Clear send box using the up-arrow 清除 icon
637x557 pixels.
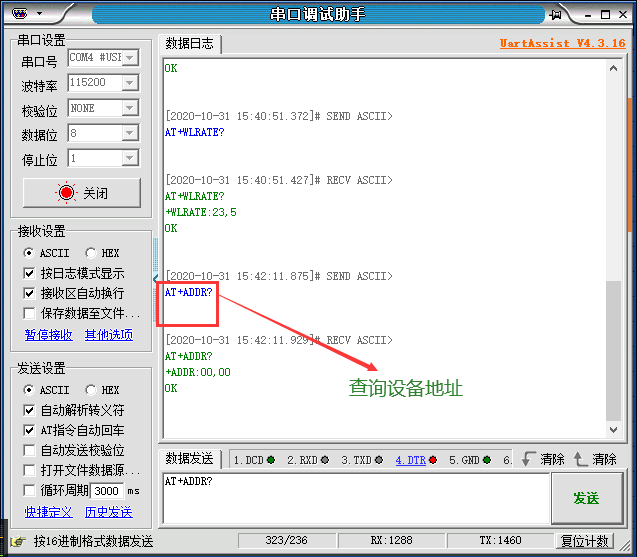(x=580, y=459)
